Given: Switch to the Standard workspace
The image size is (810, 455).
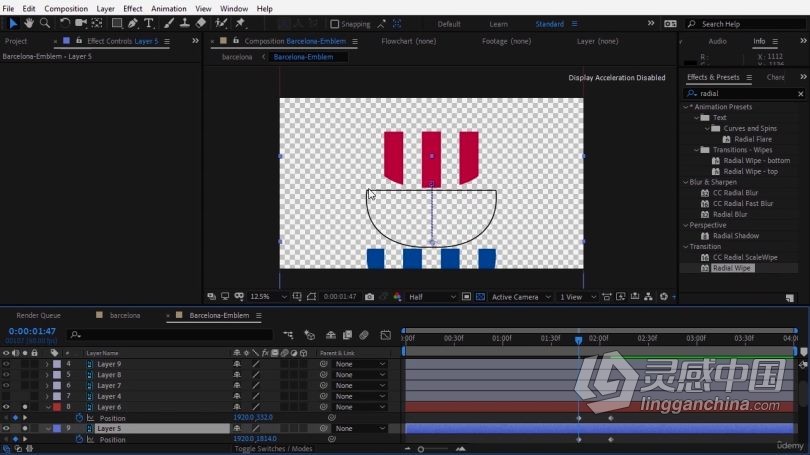Looking at the screenshot, I should coord(550,24).
